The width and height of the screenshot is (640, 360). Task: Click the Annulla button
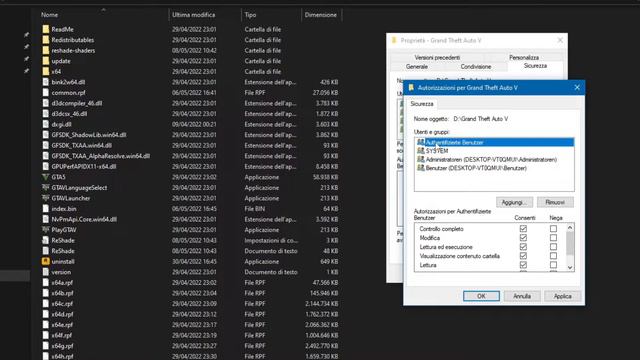click(522, 296)
